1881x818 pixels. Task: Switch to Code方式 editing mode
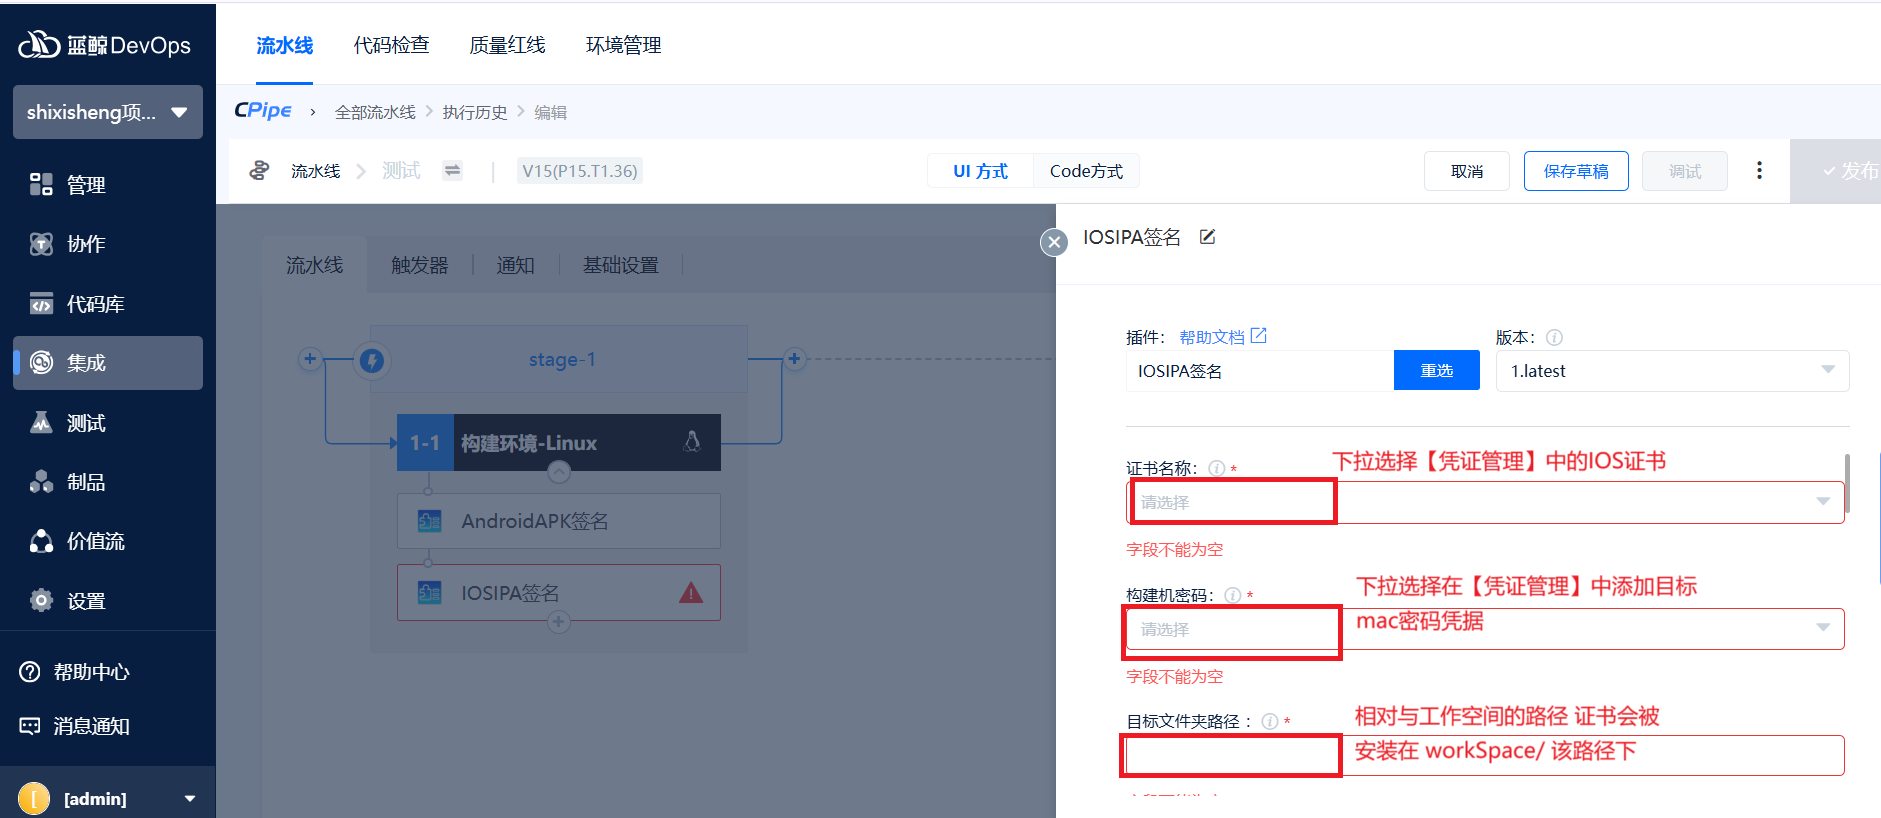coord(1086,171)
